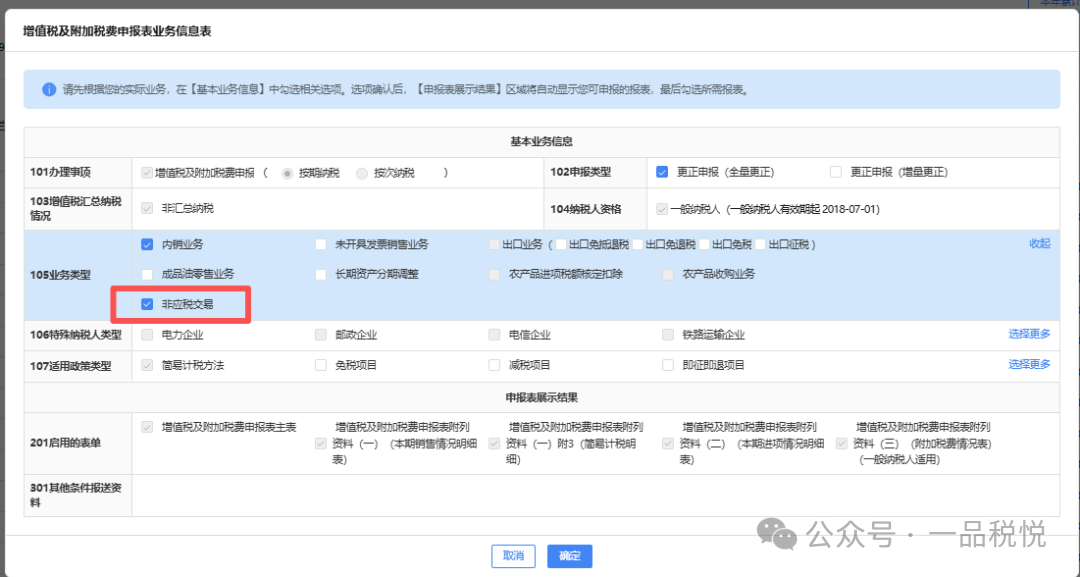This screenshot has width=1080, height=577.
Task: Toggle 附列资料（一）附3 简易计税明细 checkbox
Action: 494,443
